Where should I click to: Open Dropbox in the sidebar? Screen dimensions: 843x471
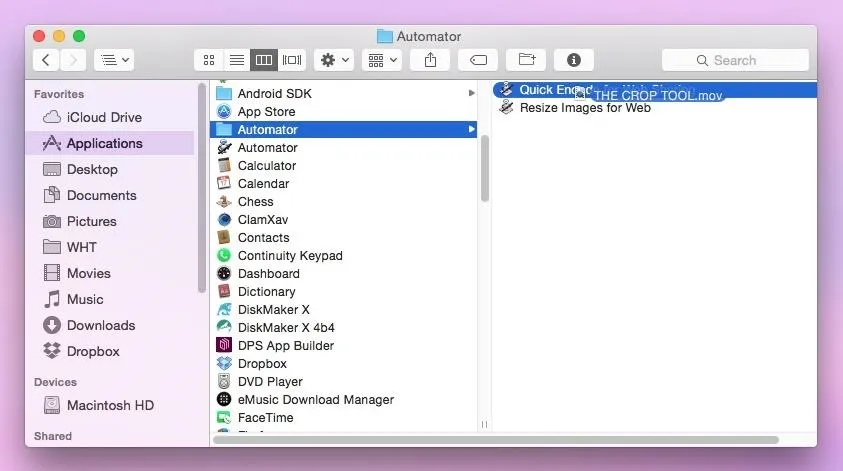coord(110,351)
